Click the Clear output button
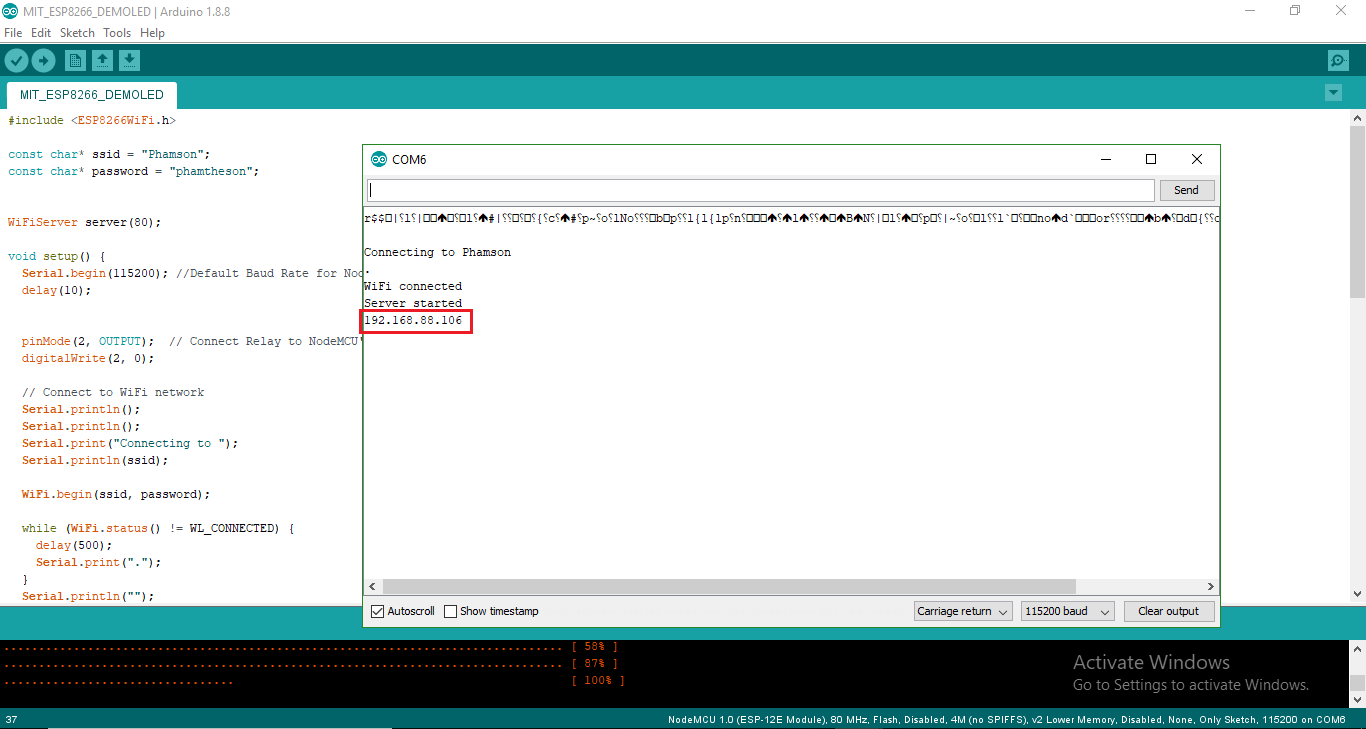1366x729 pixels. (1168, 611)
